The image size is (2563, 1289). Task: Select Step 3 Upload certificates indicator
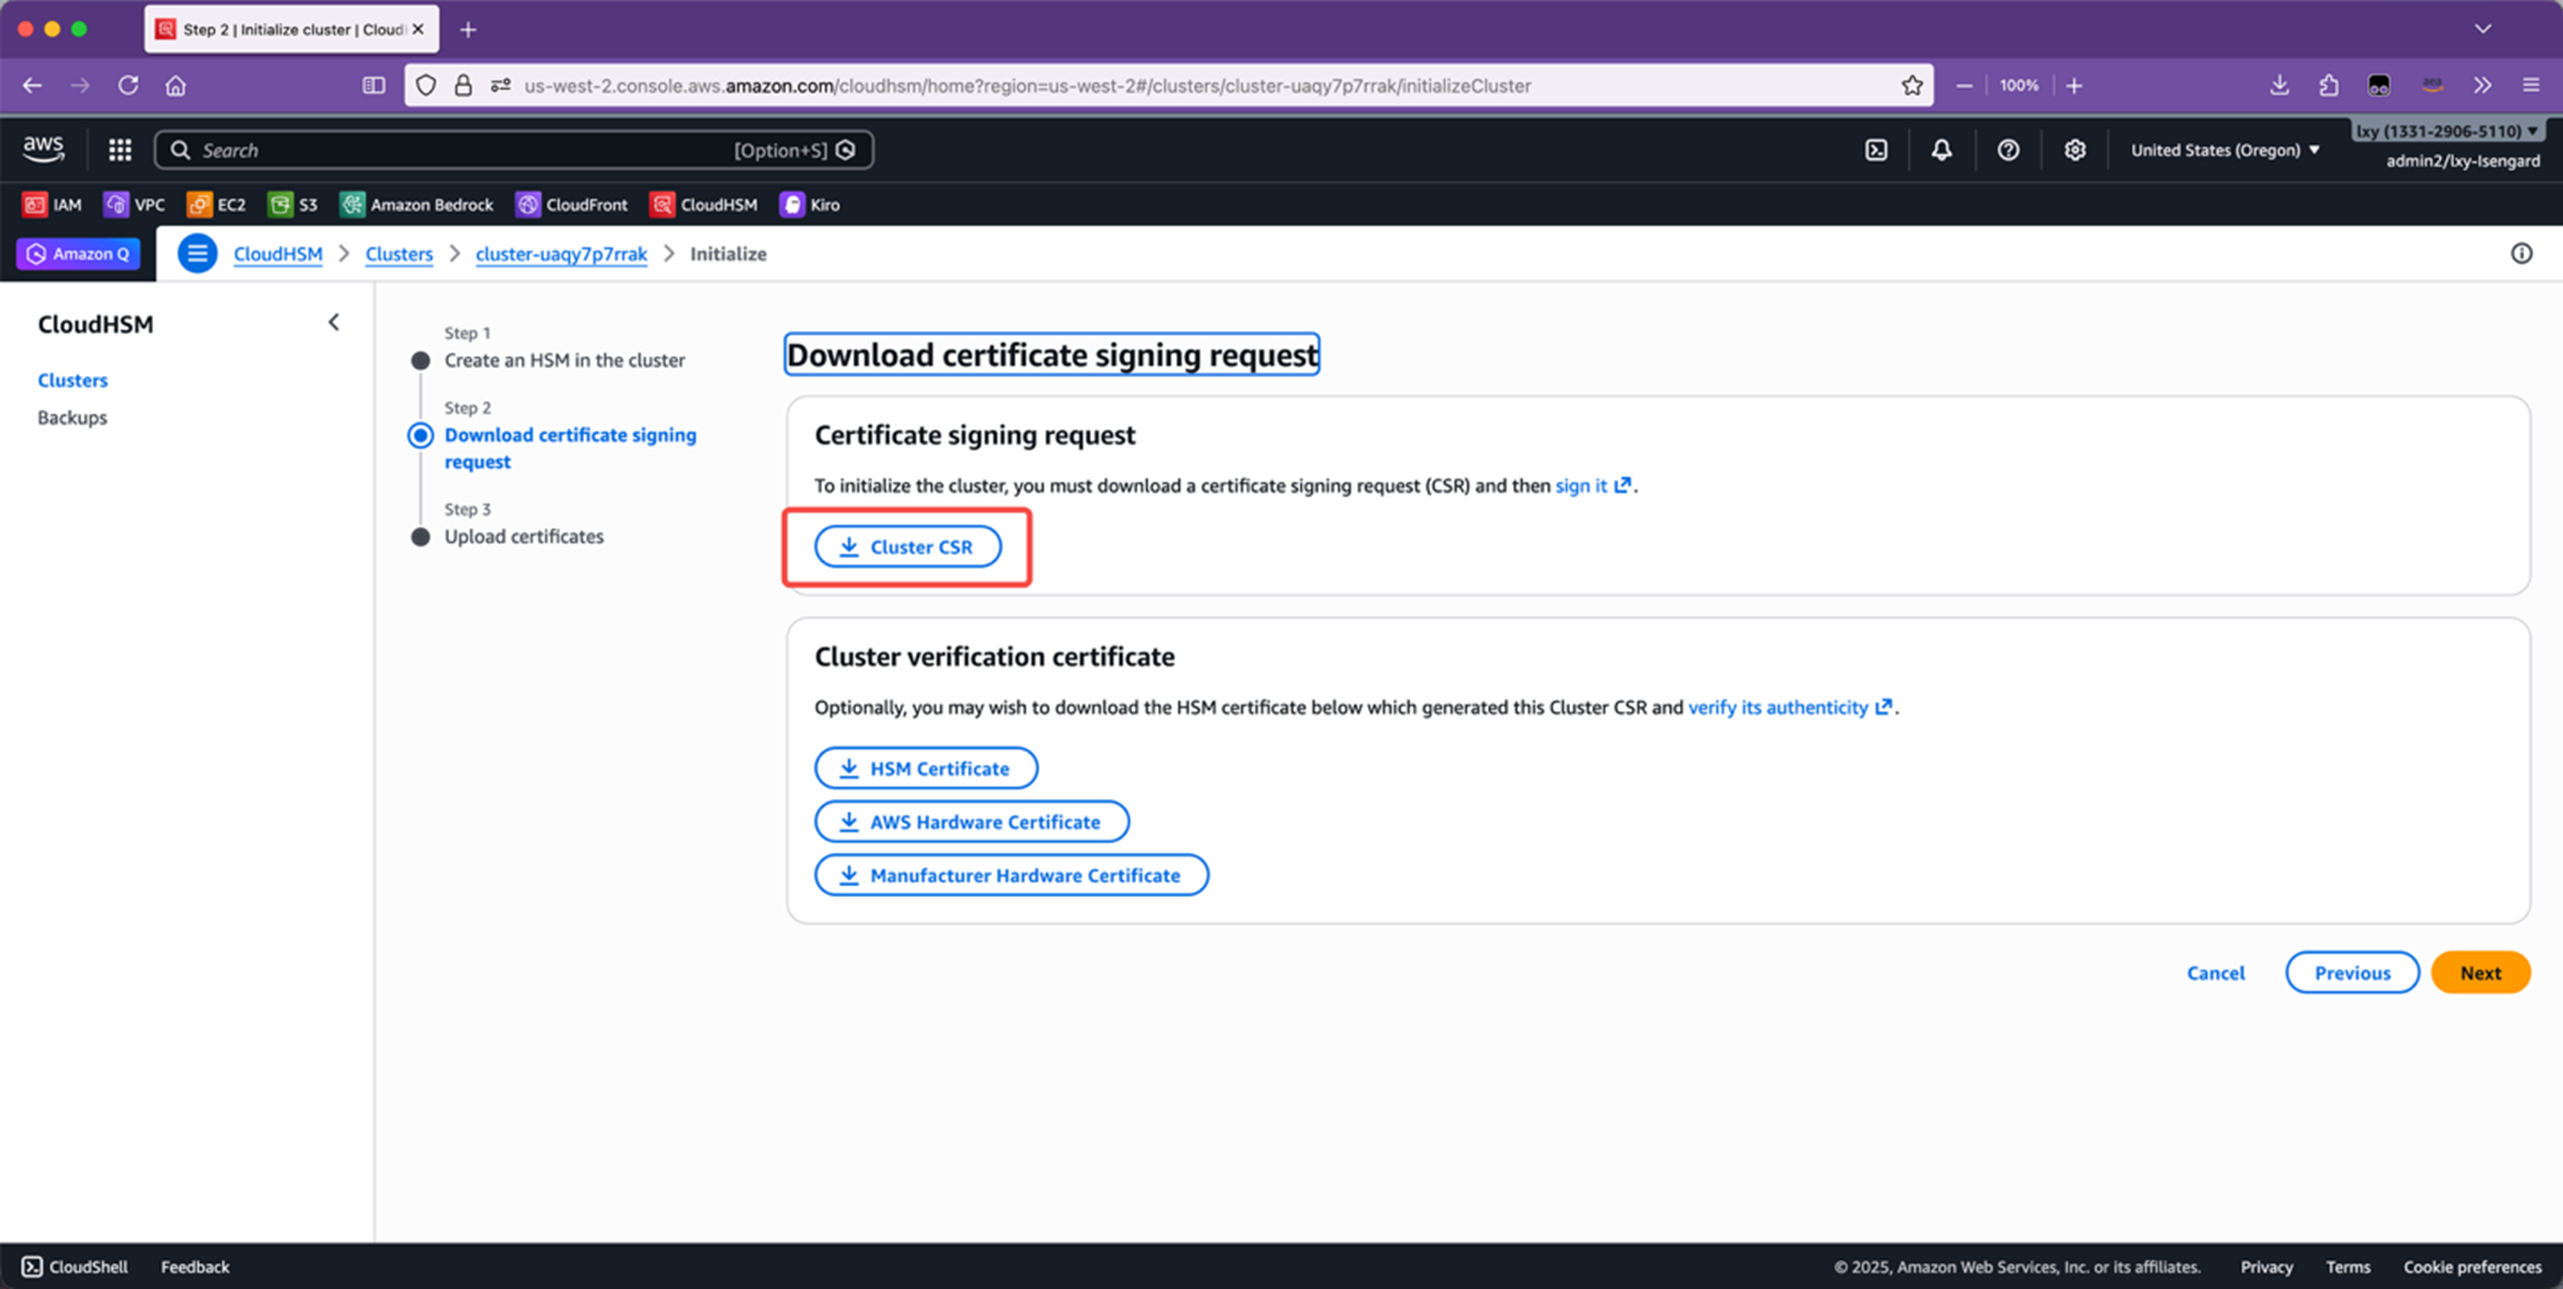[x=421, y=537]
